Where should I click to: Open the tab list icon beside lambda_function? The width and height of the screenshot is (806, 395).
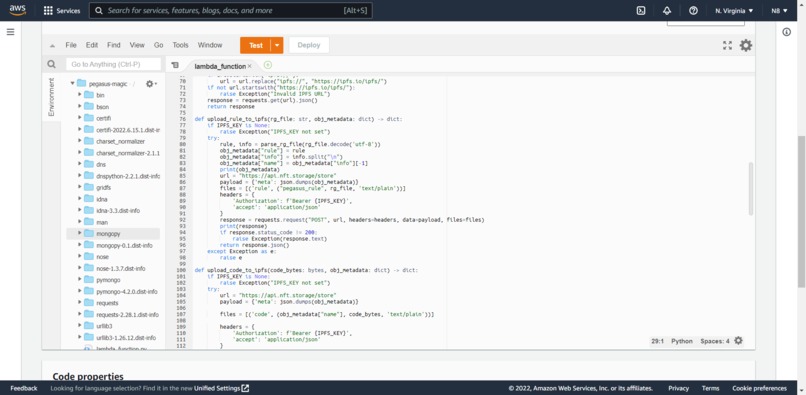pos(175,65)
